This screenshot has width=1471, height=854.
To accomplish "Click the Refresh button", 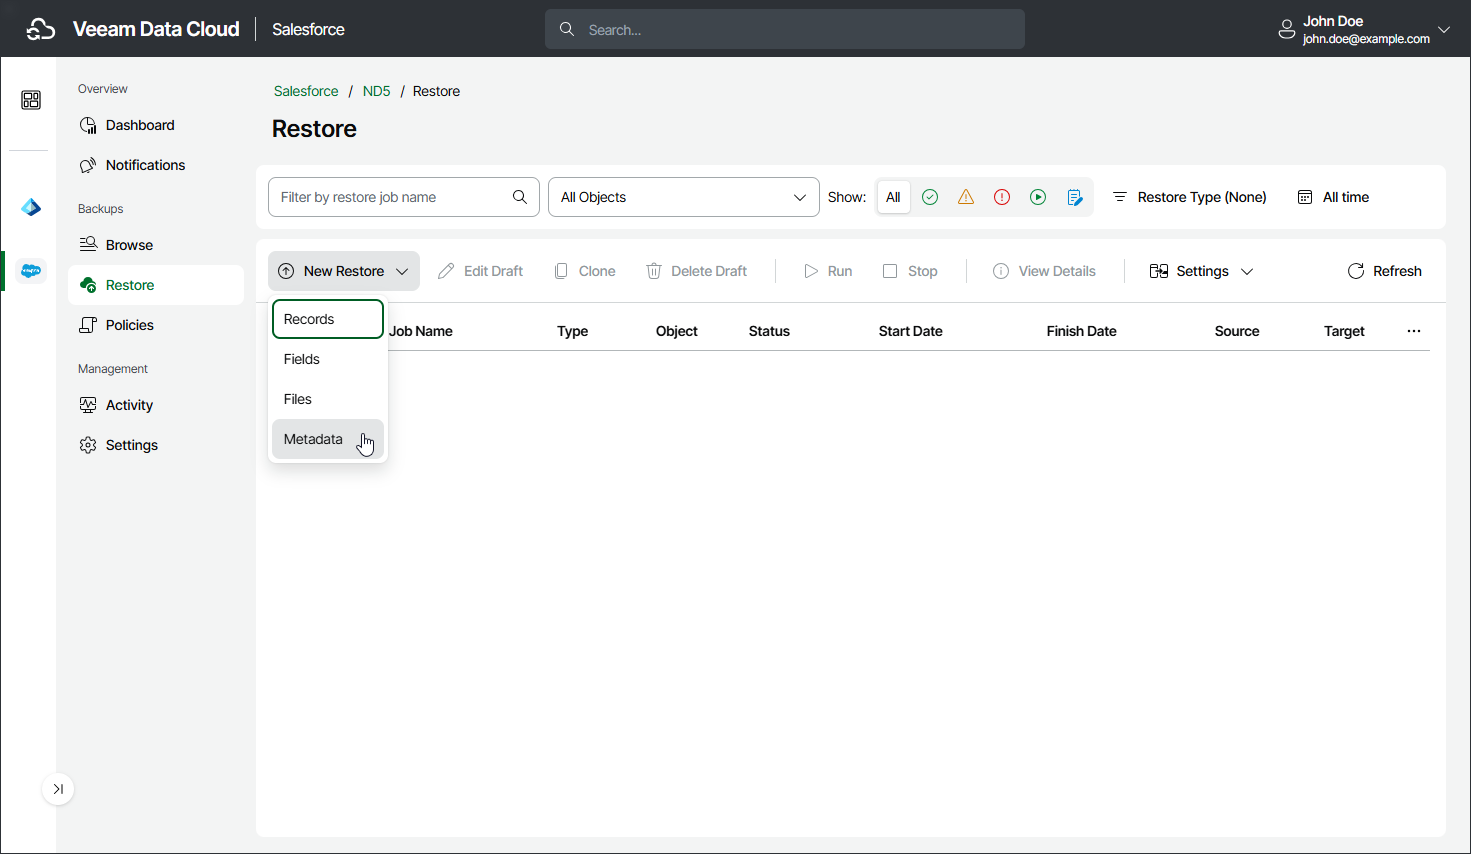I will click(x=1385, y=271).
